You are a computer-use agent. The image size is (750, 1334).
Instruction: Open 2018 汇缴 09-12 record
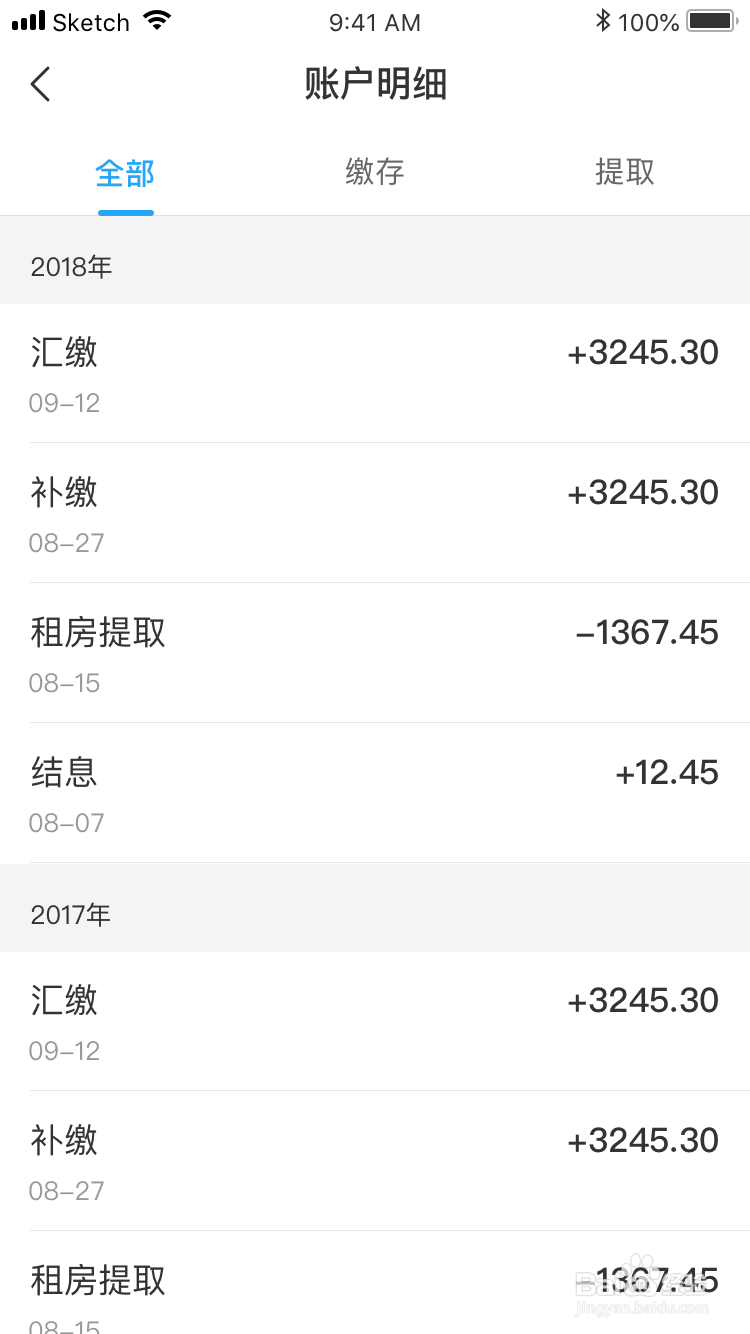pos(375,373)
